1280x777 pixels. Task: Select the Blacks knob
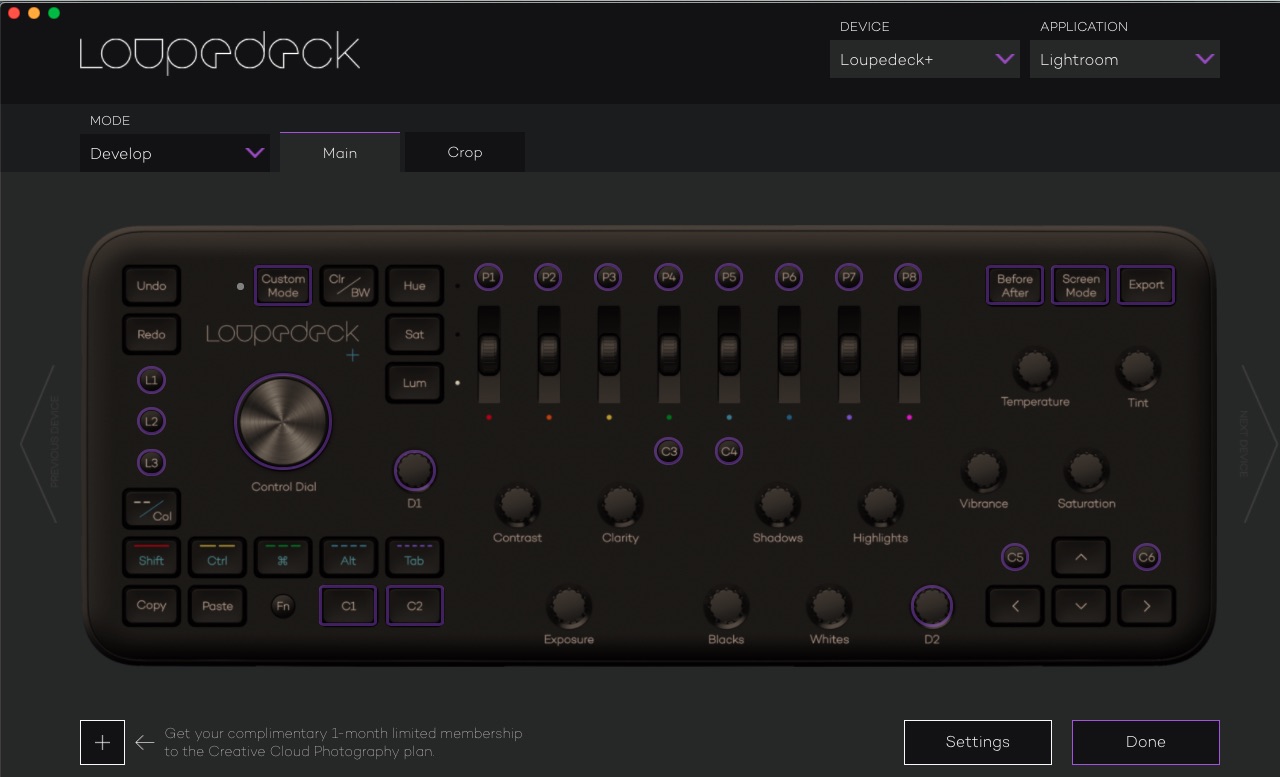(725, 607)
